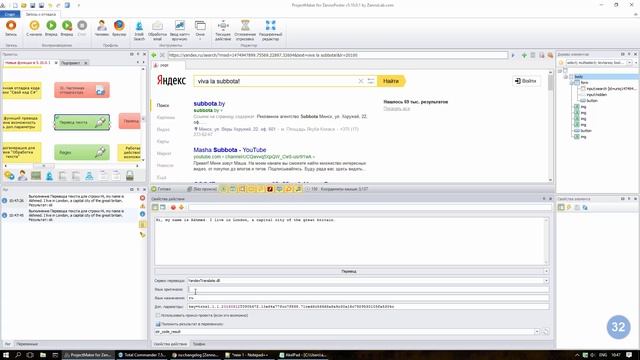Open Total Commander from the taskbar
The height and width of the screenshot is (360, 640).
click(142, 355)
